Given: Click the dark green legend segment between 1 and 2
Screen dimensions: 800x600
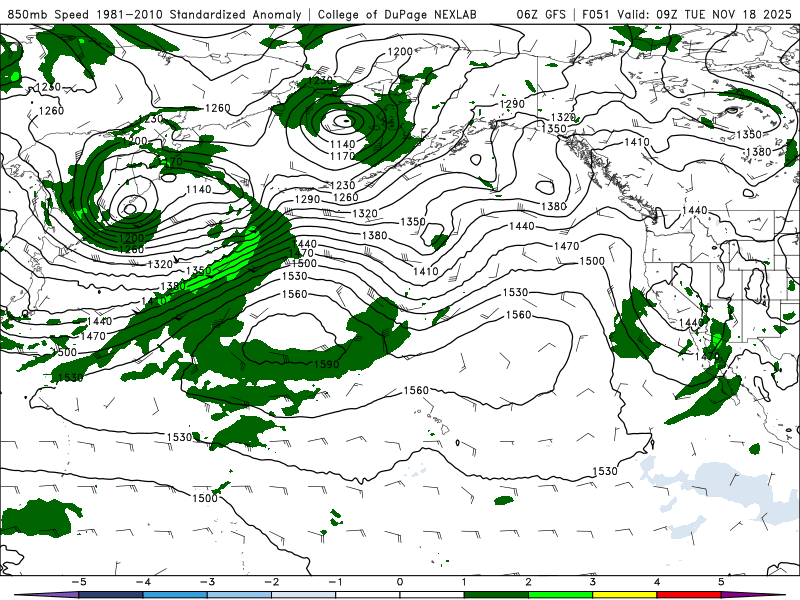Looking at the screenshot, I should (496, 595).
